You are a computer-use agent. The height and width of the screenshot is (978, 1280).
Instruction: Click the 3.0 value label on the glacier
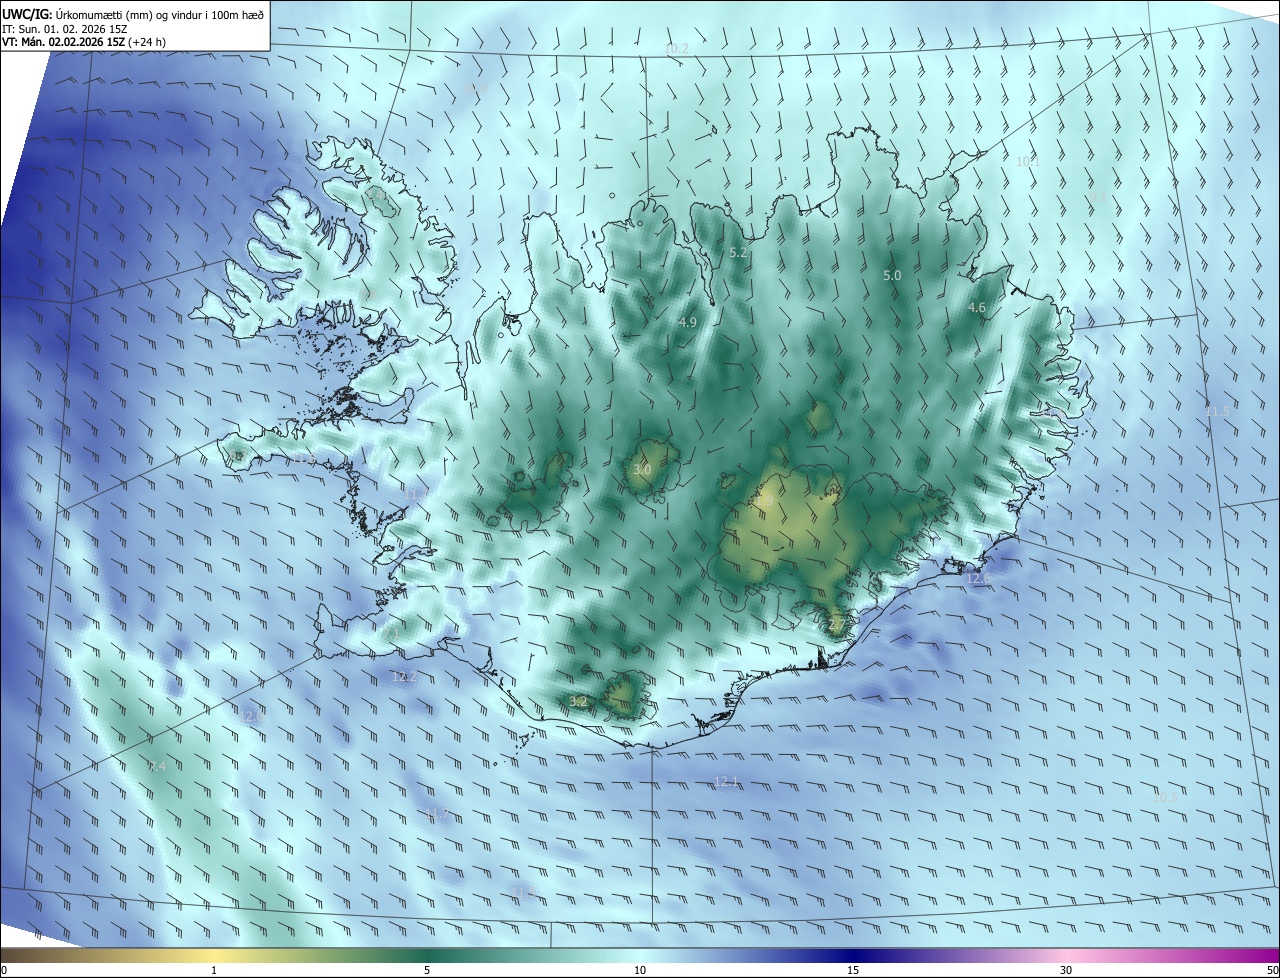coord(642,469)
